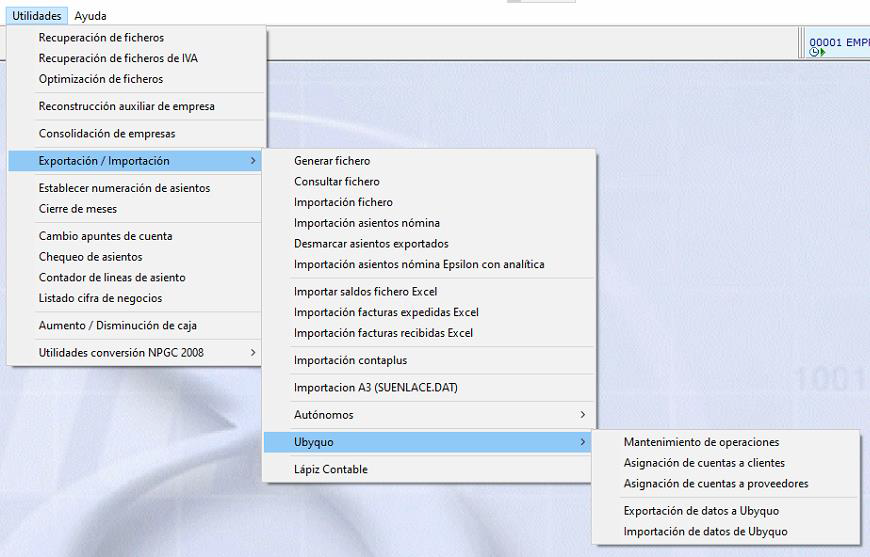The height and width of the screenshot is (557, 870).
Task: Choose Listado cifra de negocios
Action: pos(136,298)
